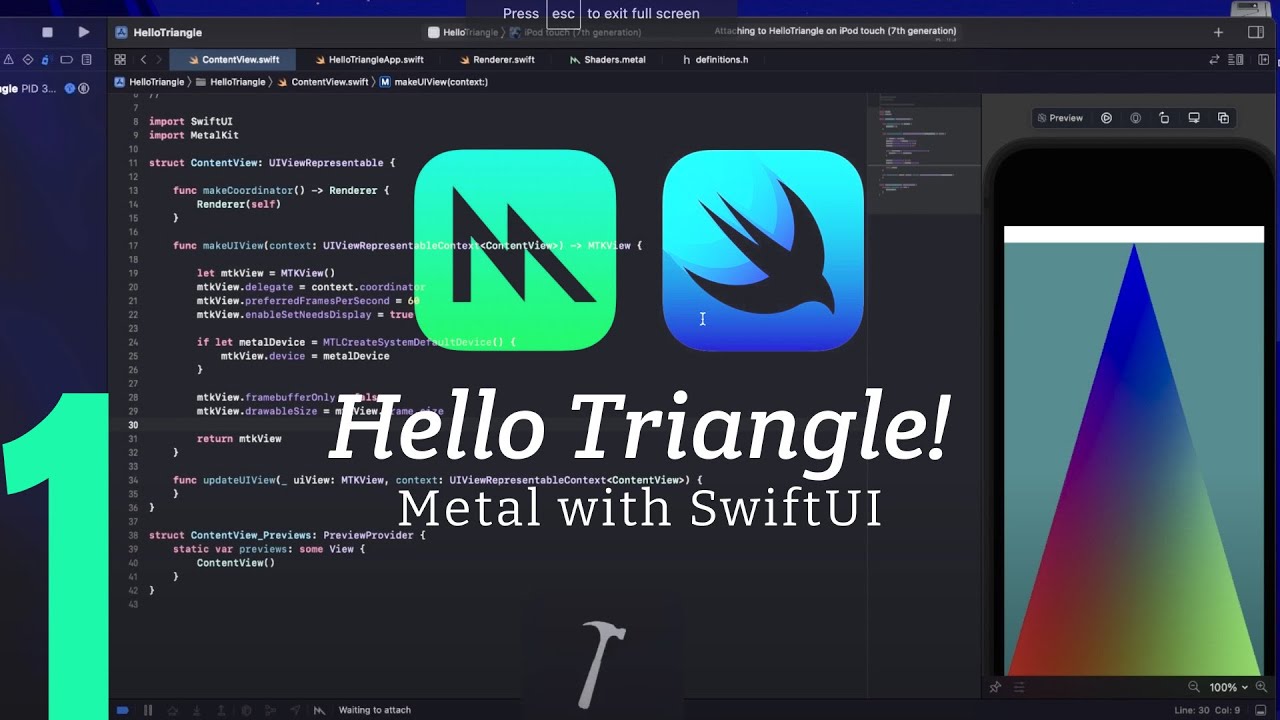Click the return mtkView line
Viewport: 1280px width, 720px height.
pyautogui.click(x=239, y=439)
